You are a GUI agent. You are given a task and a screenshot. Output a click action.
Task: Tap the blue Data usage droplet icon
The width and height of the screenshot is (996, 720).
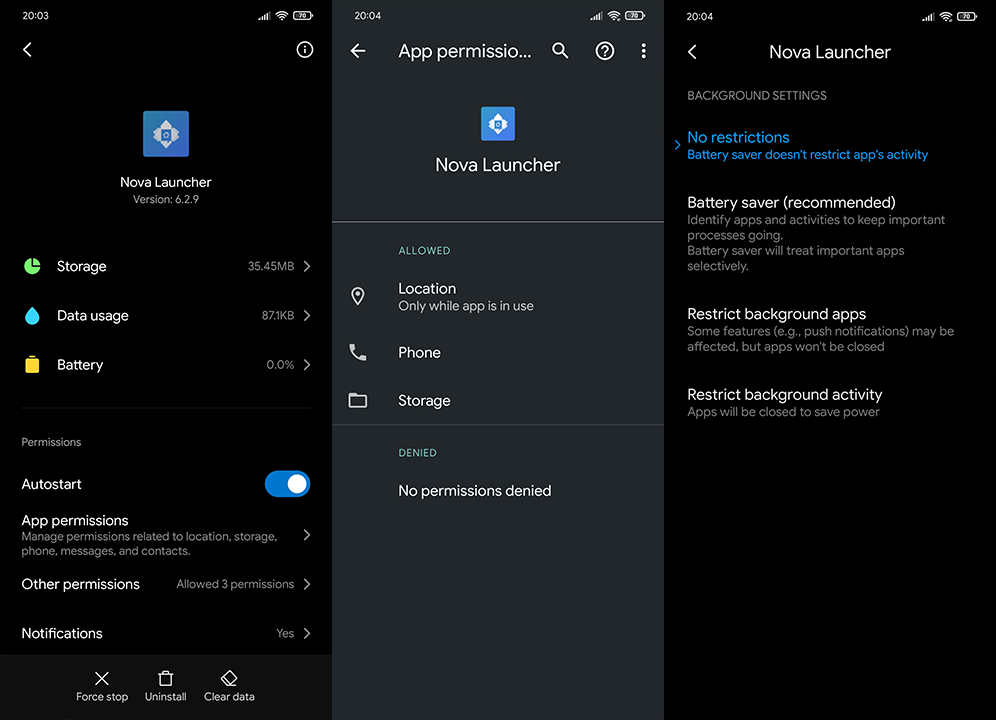tap(32, 316)
